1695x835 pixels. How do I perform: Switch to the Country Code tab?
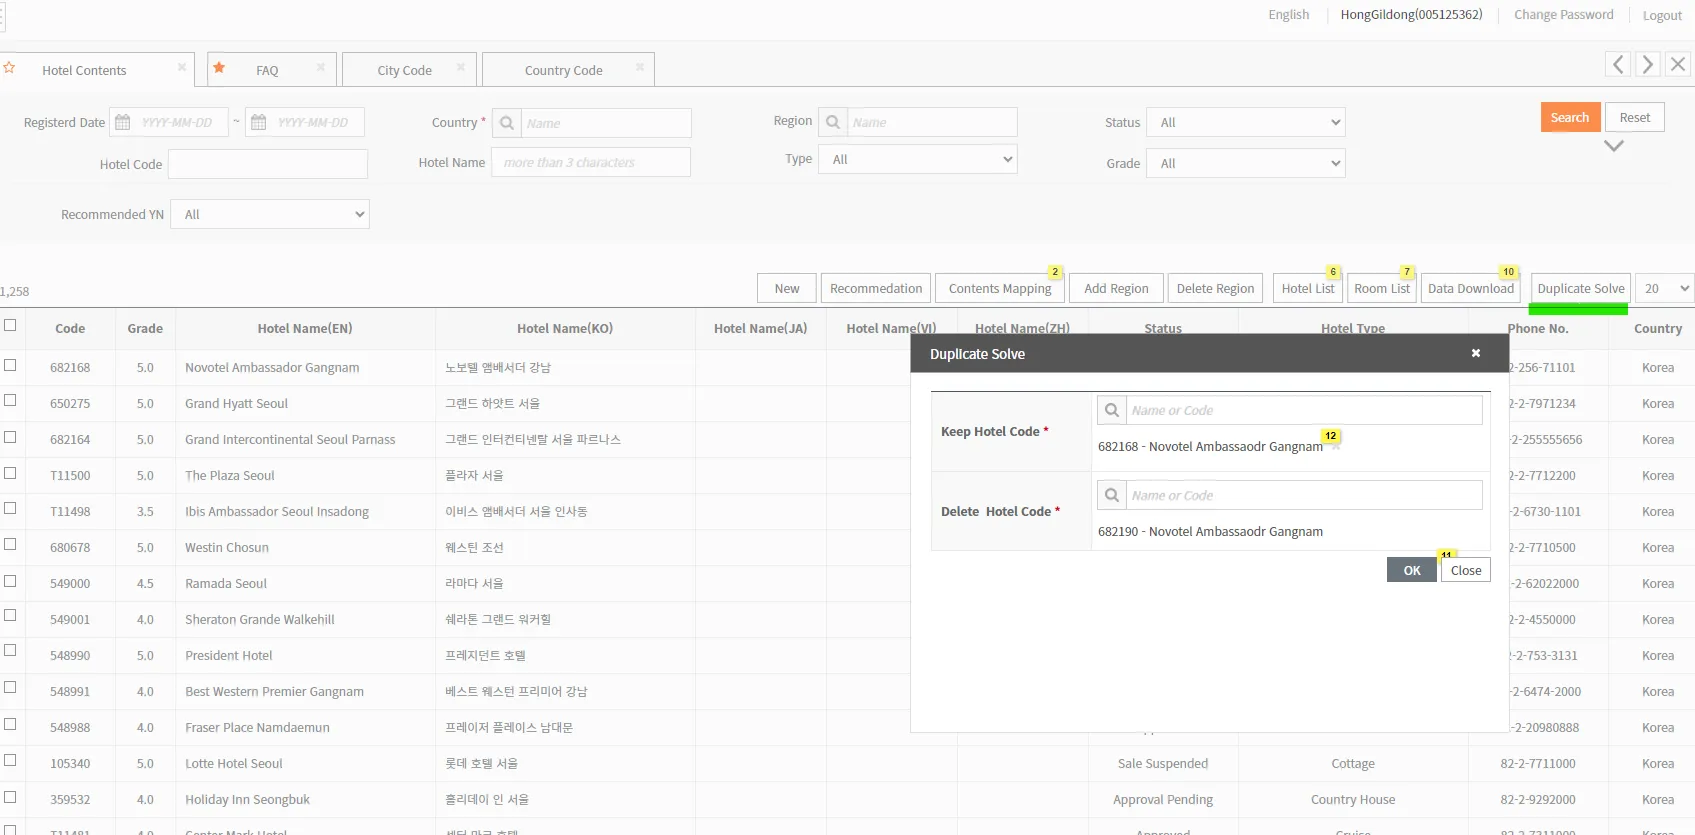tap(563, 70)
